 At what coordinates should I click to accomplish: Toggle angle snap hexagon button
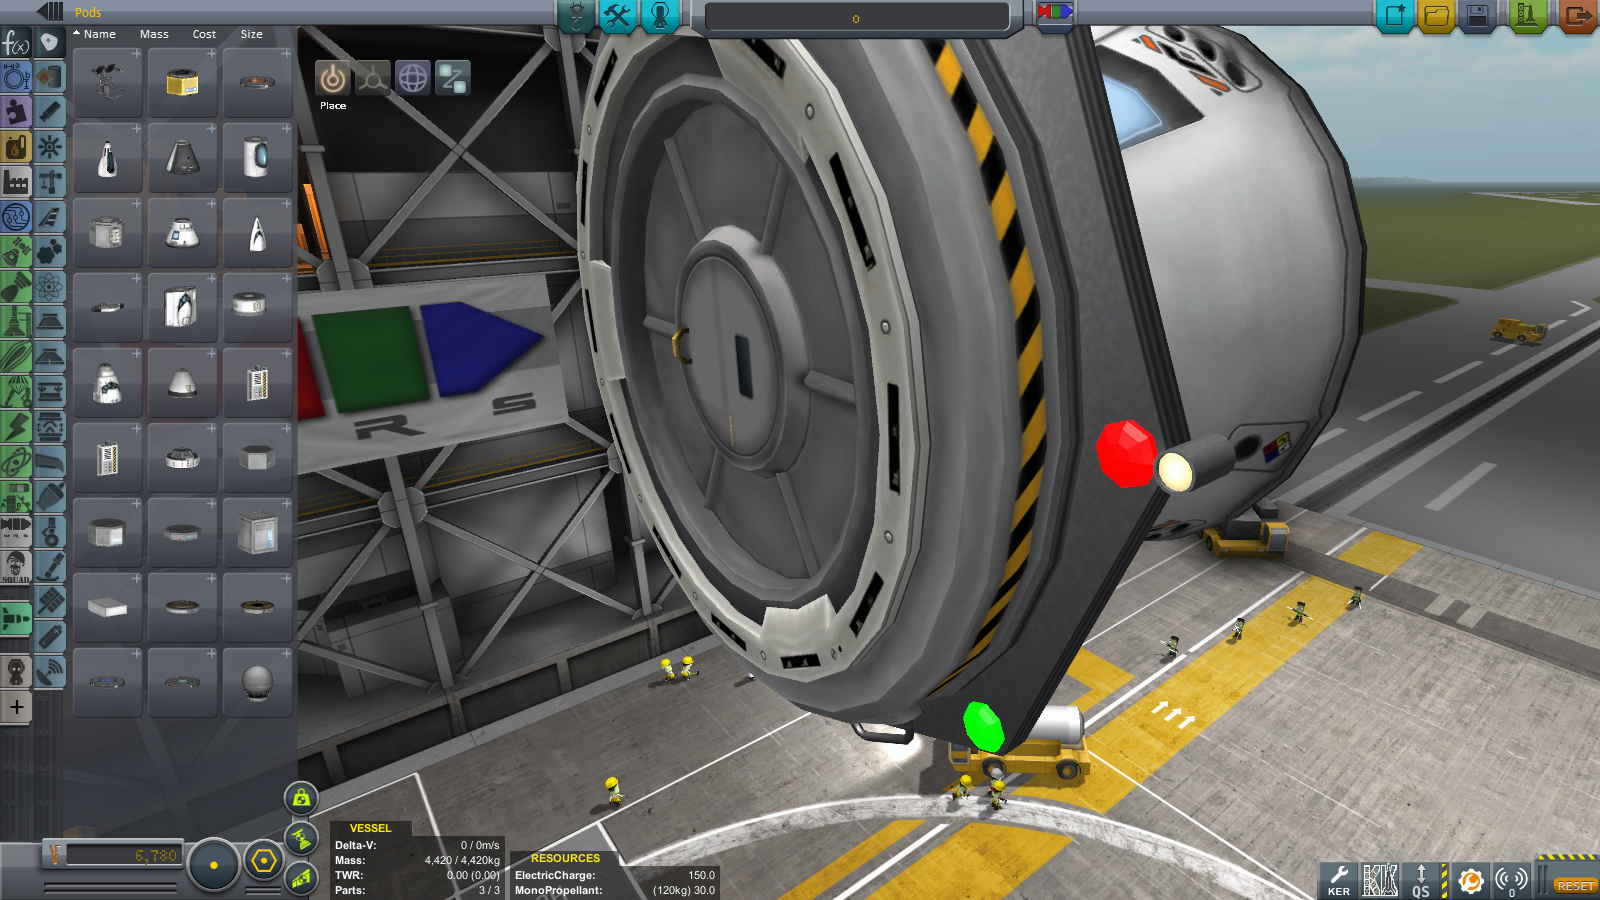(x=264, y=861)
